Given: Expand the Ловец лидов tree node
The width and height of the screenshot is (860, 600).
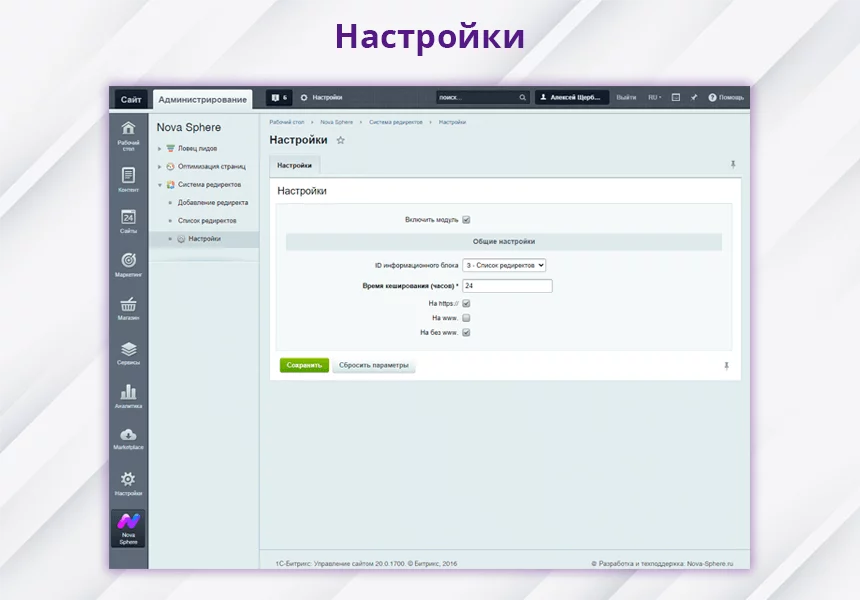Looking at the screenshot, I should [x=159, y=148].
